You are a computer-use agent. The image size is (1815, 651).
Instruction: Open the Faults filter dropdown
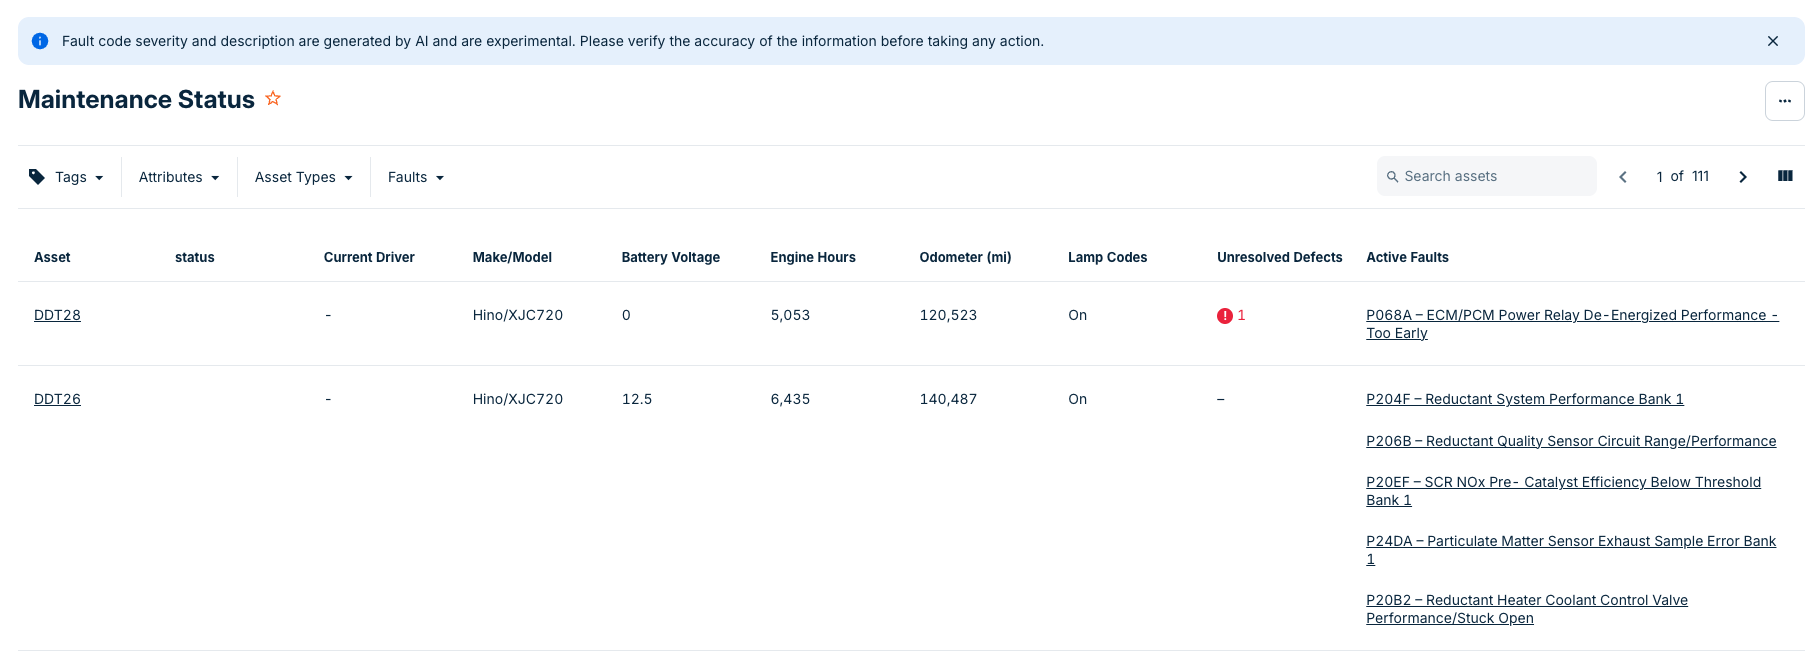point(415,177)
